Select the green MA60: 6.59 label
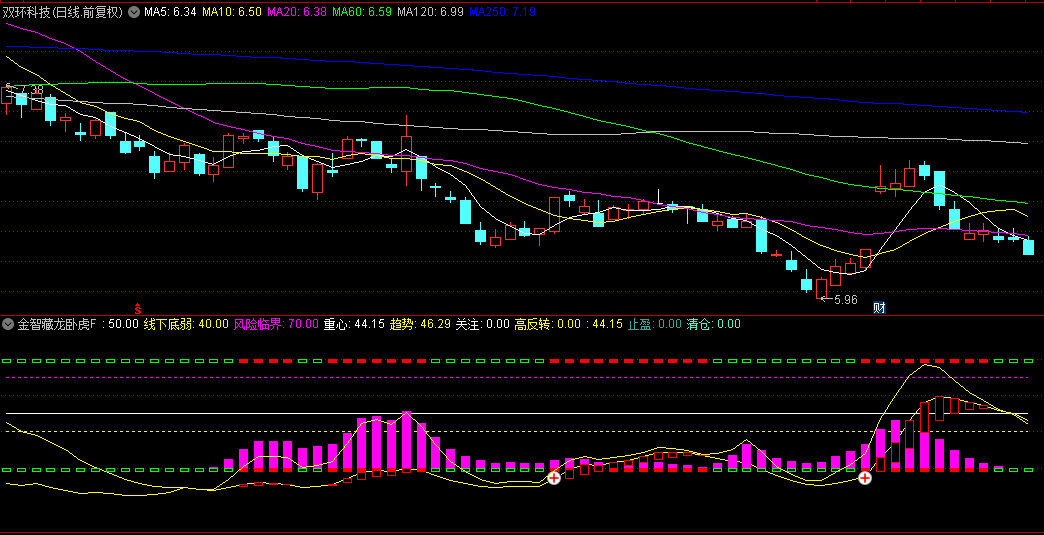This screenshot has height=535, width=1044. pos(362,12)
